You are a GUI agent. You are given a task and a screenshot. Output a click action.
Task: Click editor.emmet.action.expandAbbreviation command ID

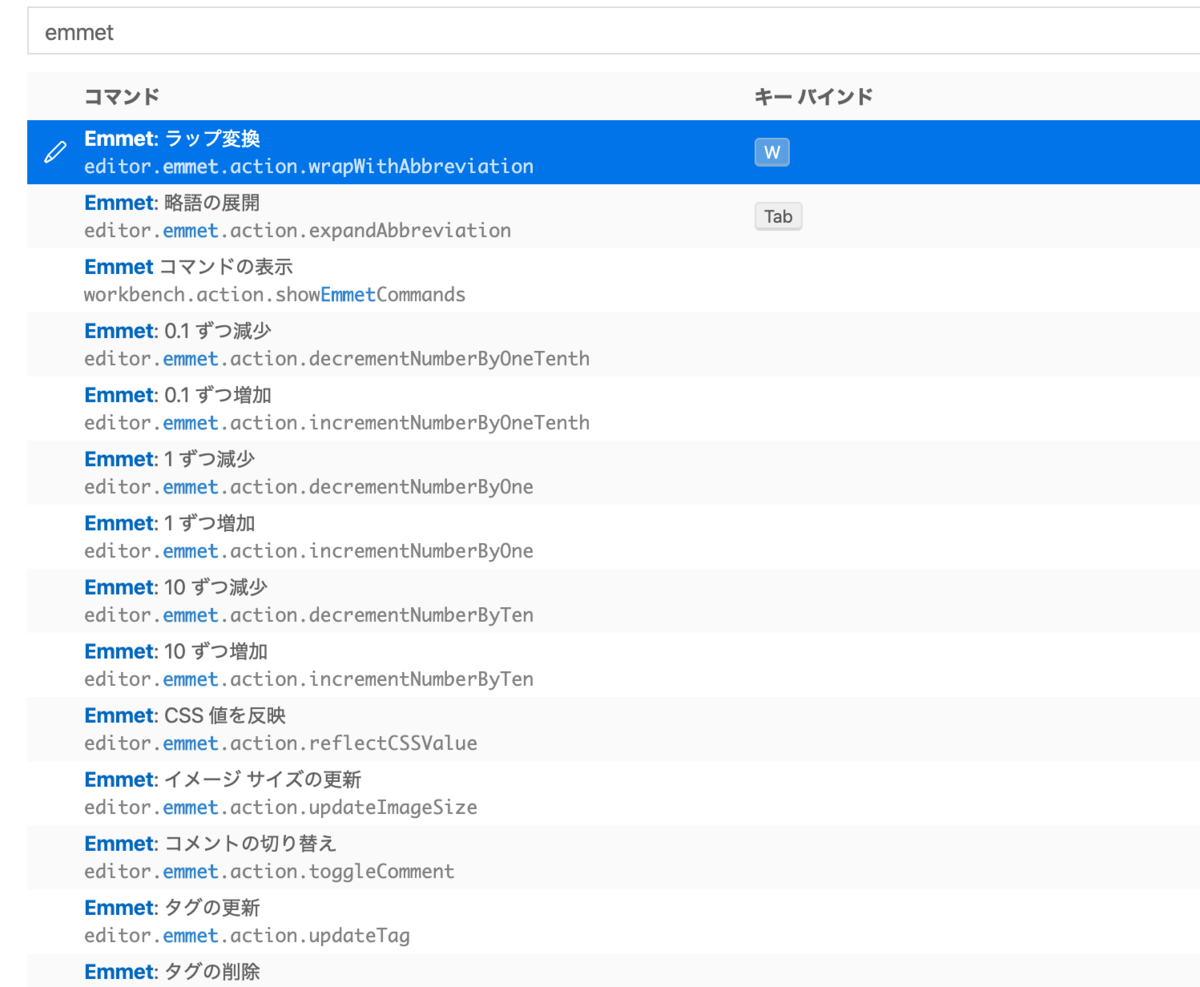tap(297, 230)
